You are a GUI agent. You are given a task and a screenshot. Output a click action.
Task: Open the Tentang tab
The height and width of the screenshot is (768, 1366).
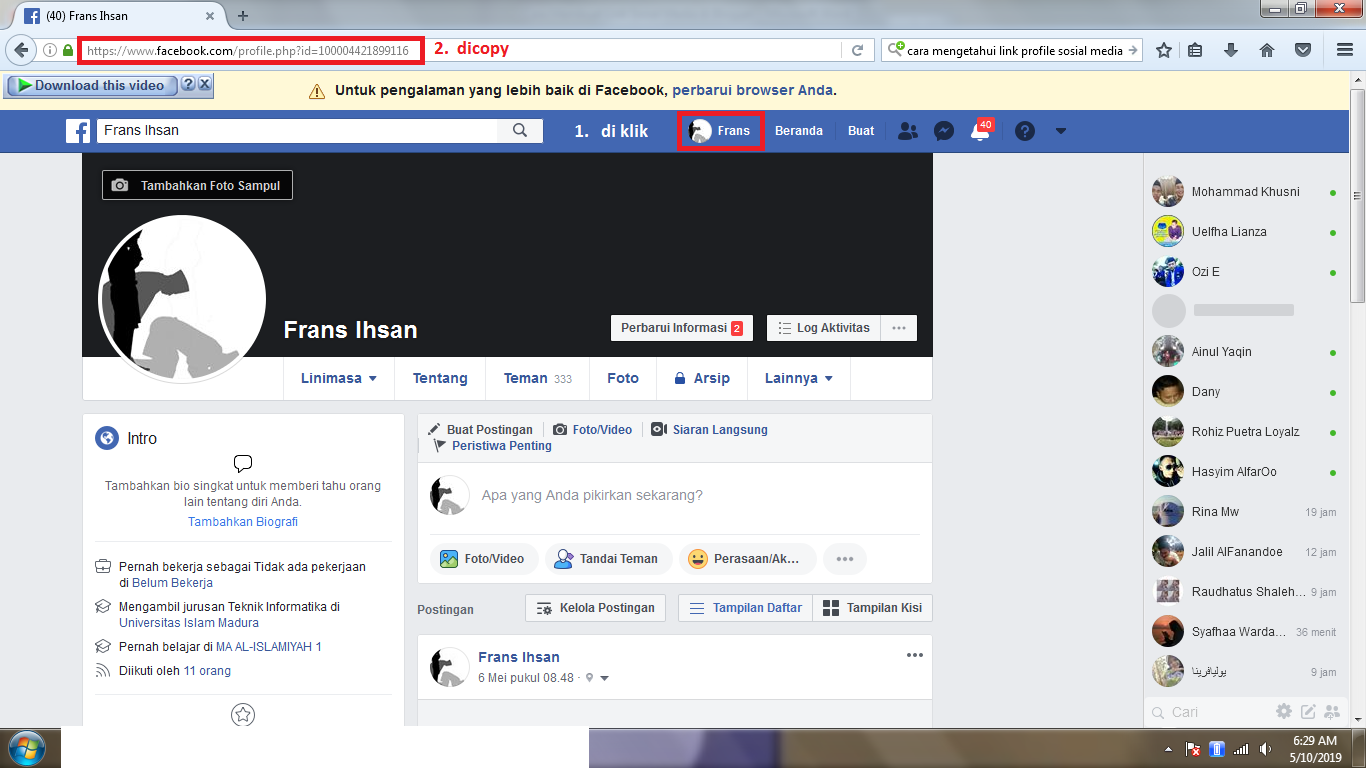coord(440,378)
